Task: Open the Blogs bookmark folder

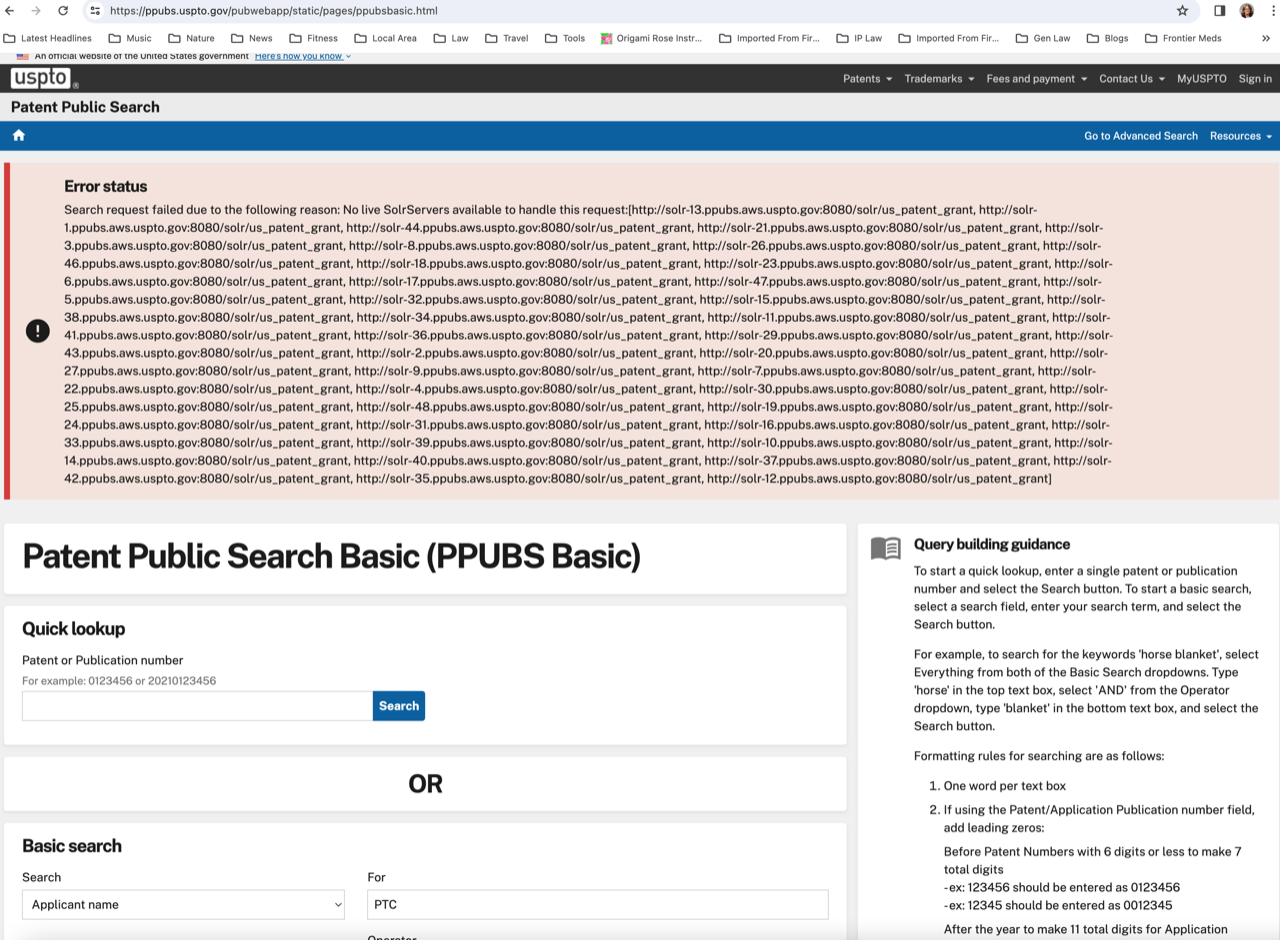Action: 1107,38
